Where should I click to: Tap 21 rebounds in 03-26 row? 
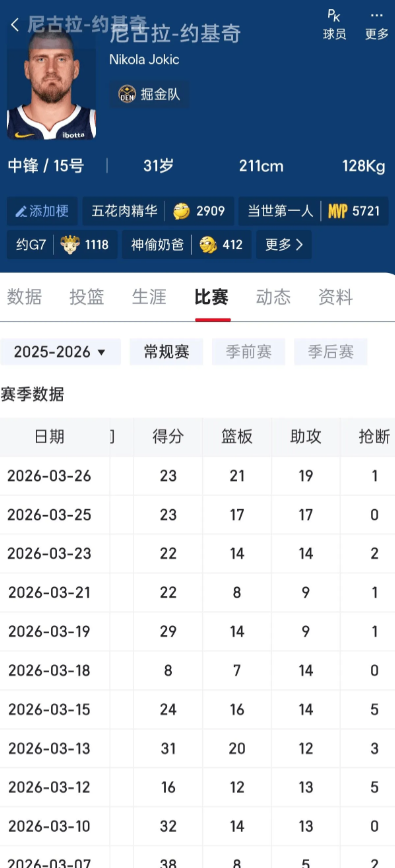(x=237, y=476)
